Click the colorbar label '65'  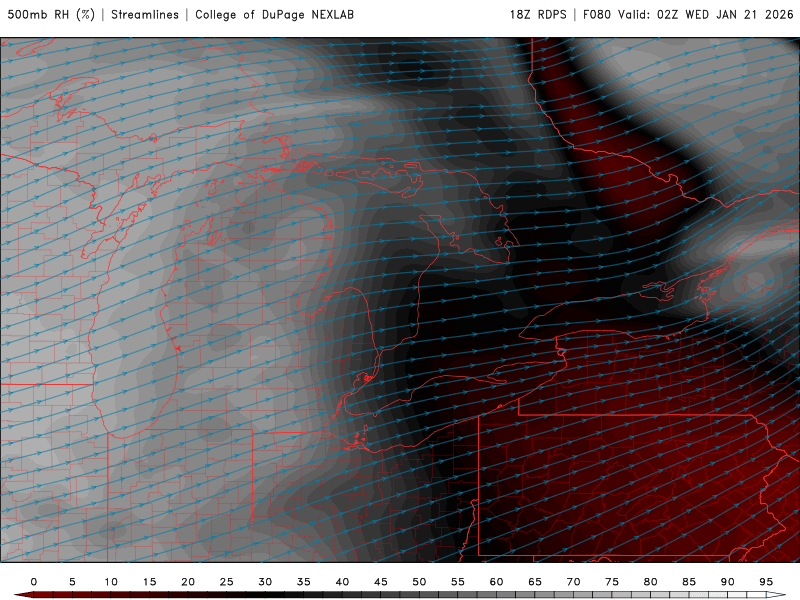(x=535, y=582)
